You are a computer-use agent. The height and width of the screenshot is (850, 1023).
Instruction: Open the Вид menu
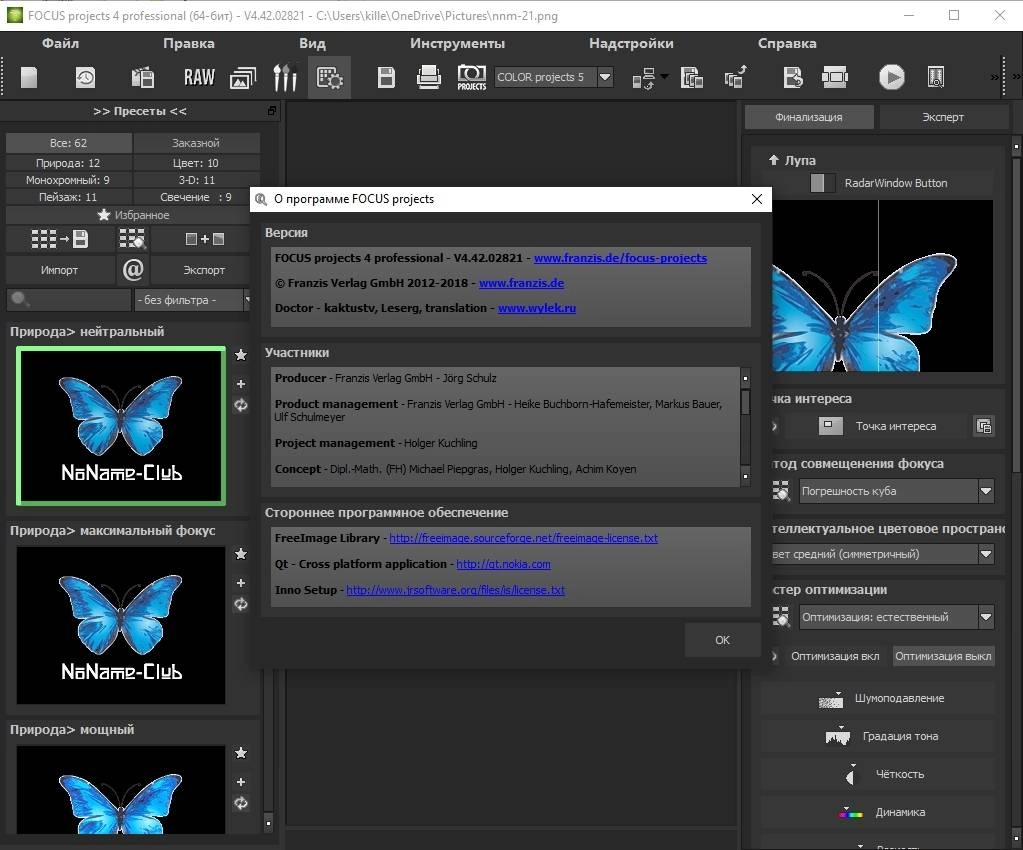click(x=313, y=43)
